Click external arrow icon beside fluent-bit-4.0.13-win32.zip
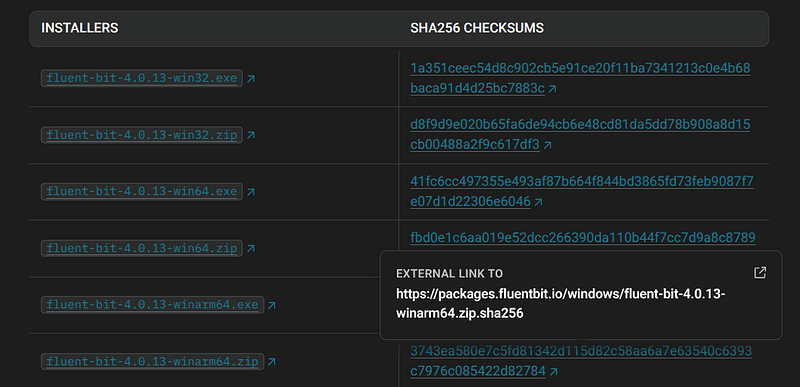800x387 pixels. tap(251, 136)
